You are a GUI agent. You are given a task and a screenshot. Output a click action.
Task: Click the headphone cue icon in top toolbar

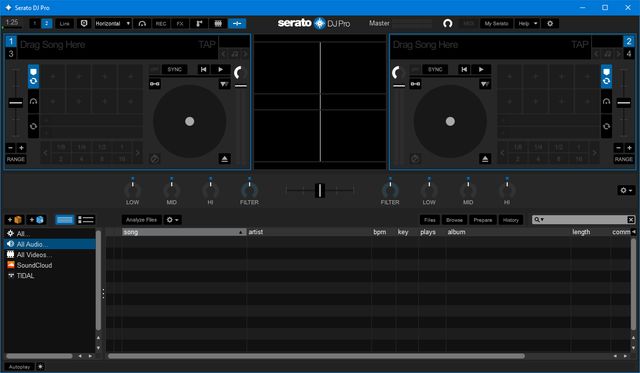(142, 24)
